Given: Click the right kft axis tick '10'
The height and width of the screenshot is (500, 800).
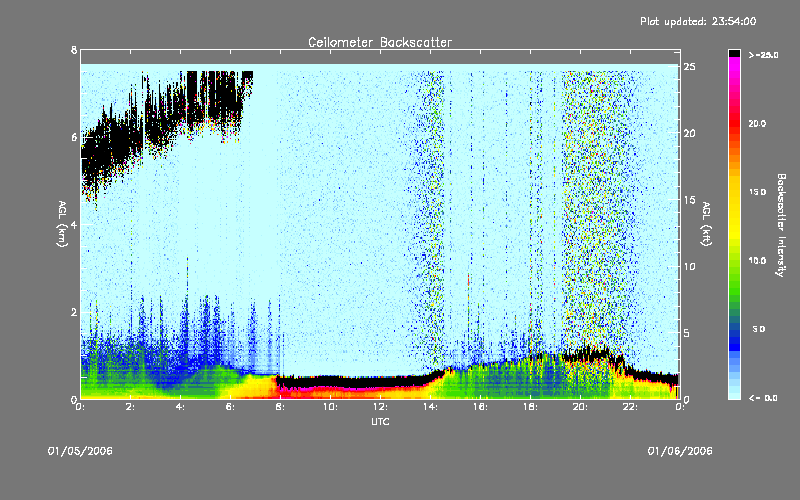Looking at the screenshot, I should [690, 266].
